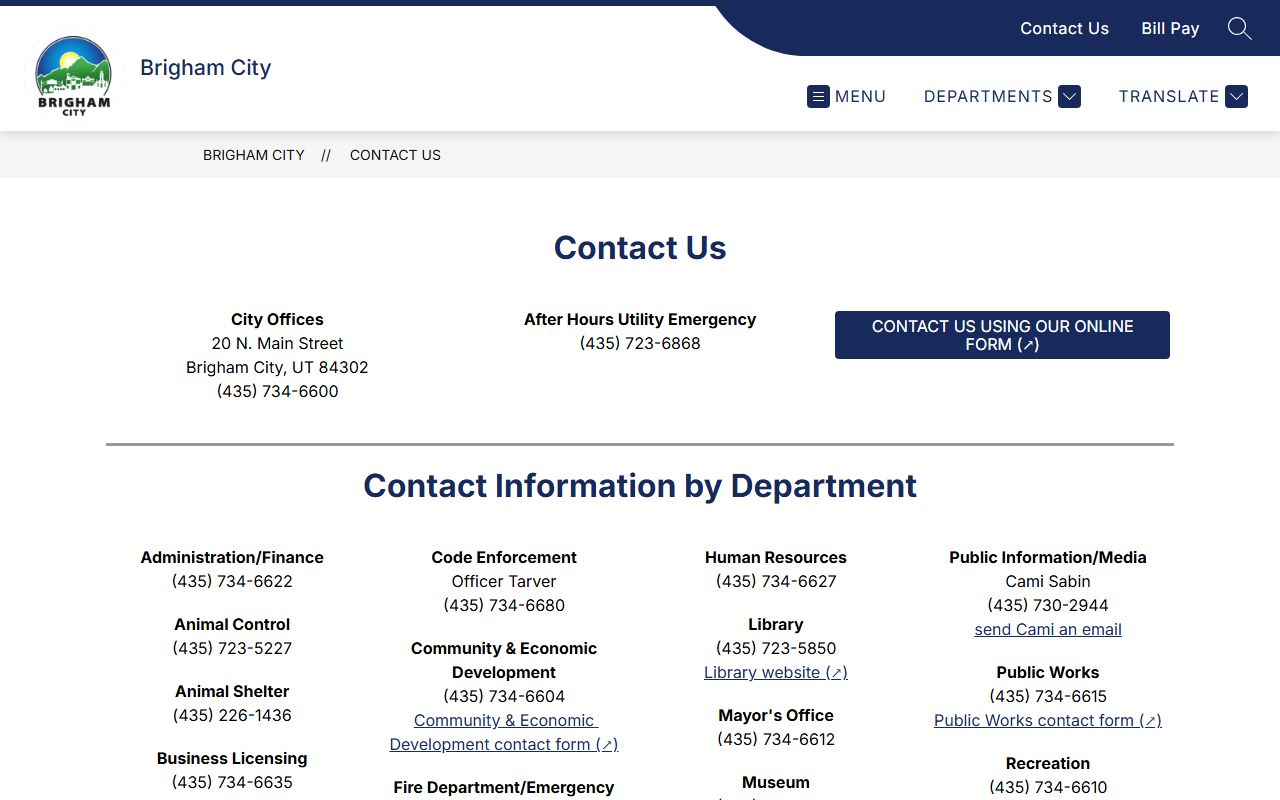Open the Library website link
The width and height of the screenshot is (1280, 800).
point(776,672)
